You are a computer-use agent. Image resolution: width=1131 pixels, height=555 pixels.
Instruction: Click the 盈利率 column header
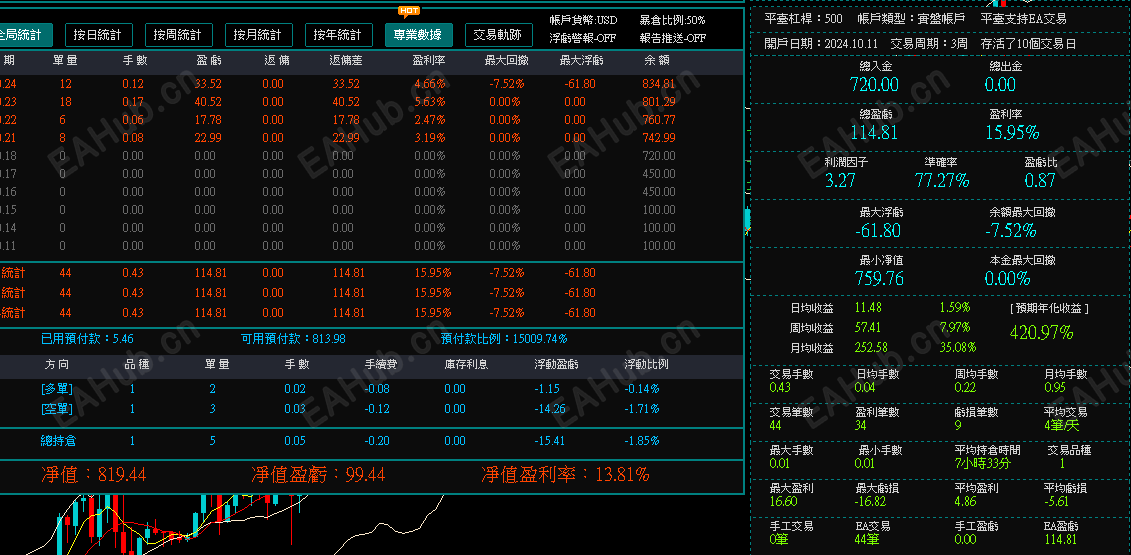click(x=428, y=61)
